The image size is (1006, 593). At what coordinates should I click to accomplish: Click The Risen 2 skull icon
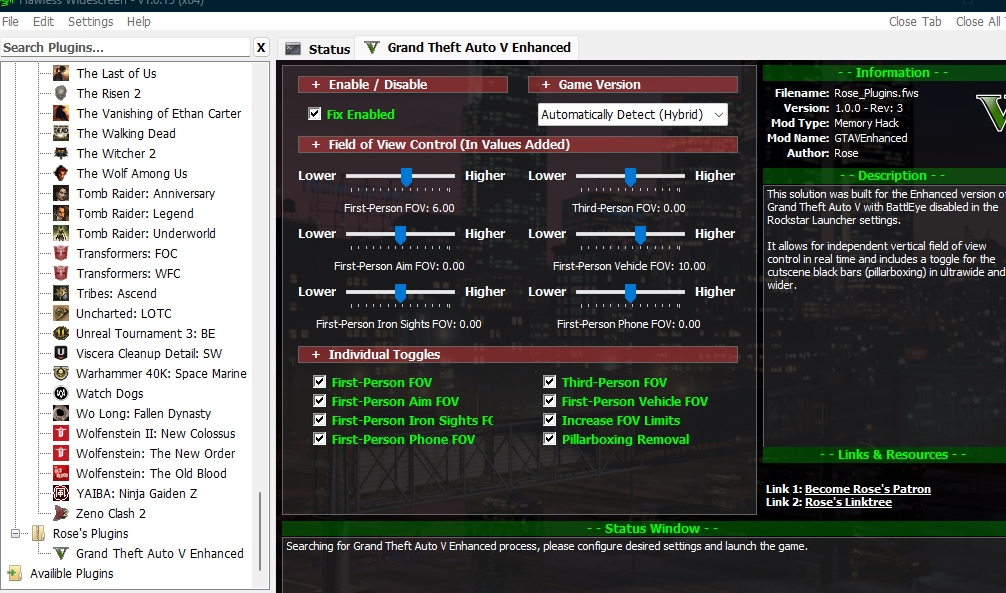(x=61, y=93)
